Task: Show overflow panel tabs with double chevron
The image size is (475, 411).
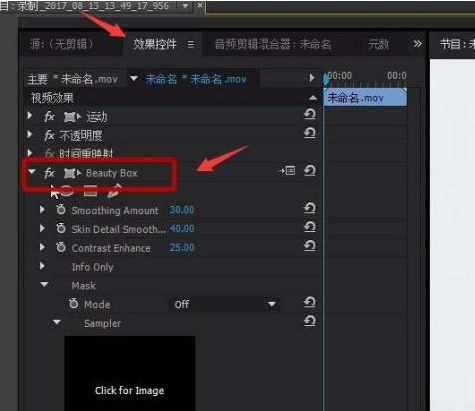Action: (417, 44)
